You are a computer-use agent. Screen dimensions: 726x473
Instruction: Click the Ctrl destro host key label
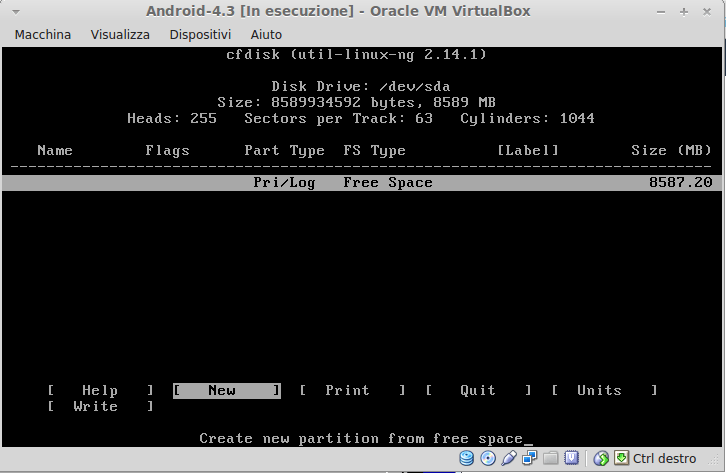click(664, 458)
